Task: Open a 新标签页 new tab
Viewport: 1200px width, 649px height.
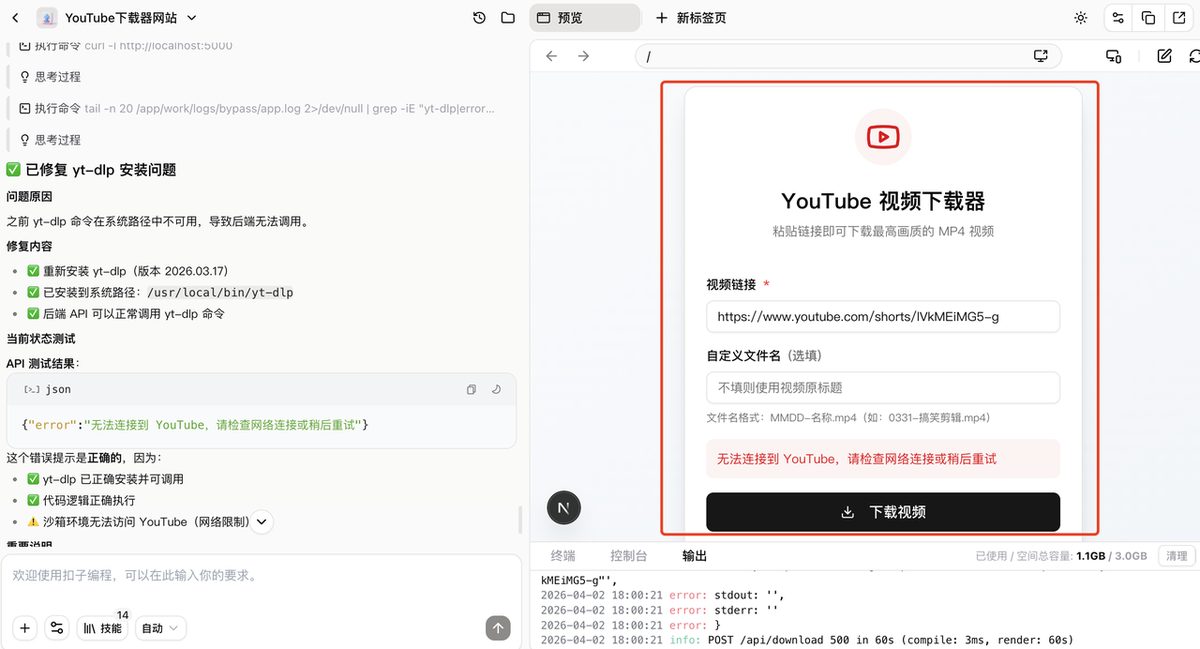Action: click(691, 18)
